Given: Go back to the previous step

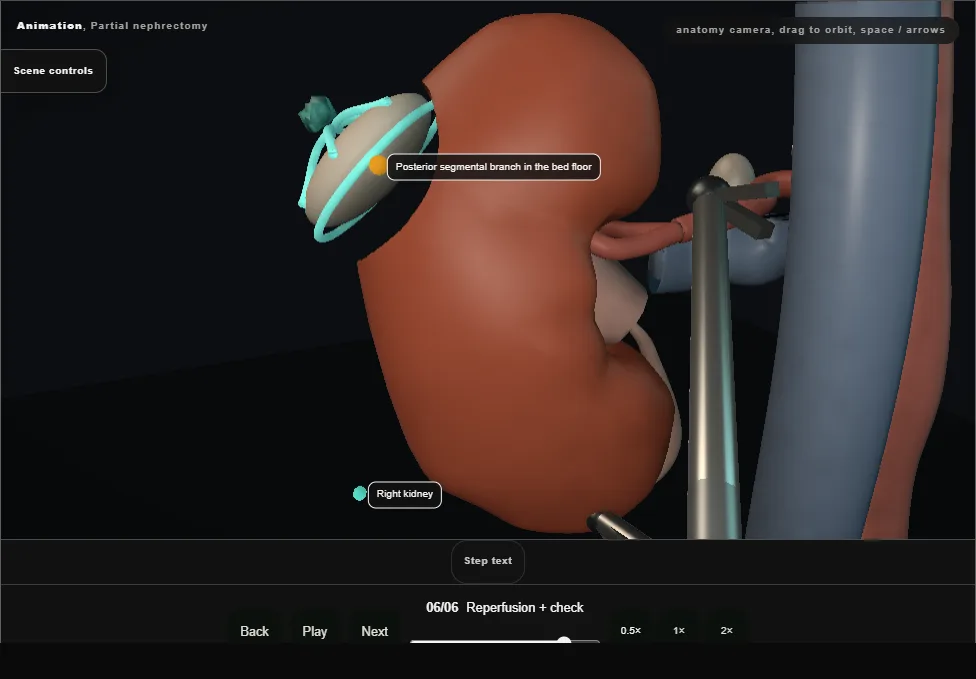Looking at the screenshot, I should click(255, 631).
